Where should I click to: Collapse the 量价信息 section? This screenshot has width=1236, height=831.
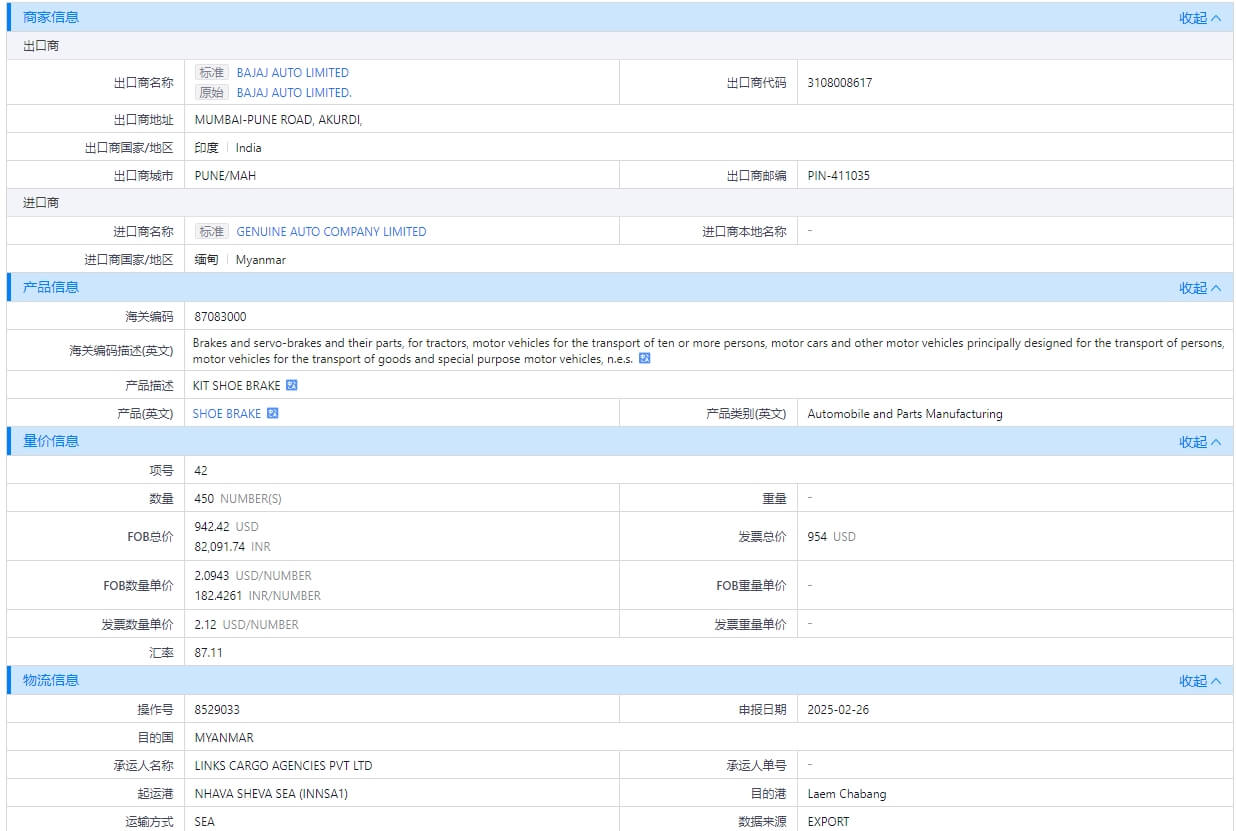1200,442
